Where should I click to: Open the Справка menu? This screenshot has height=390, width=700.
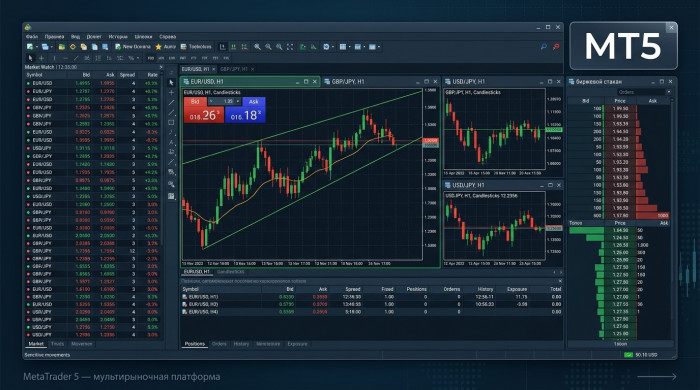168,37
